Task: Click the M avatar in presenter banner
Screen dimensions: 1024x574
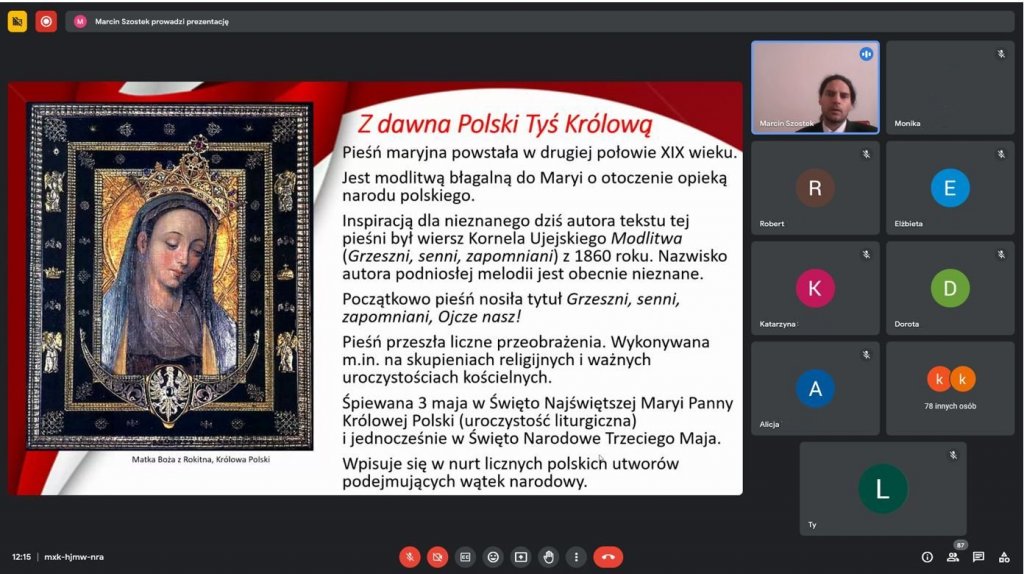Action: [80, 22]
